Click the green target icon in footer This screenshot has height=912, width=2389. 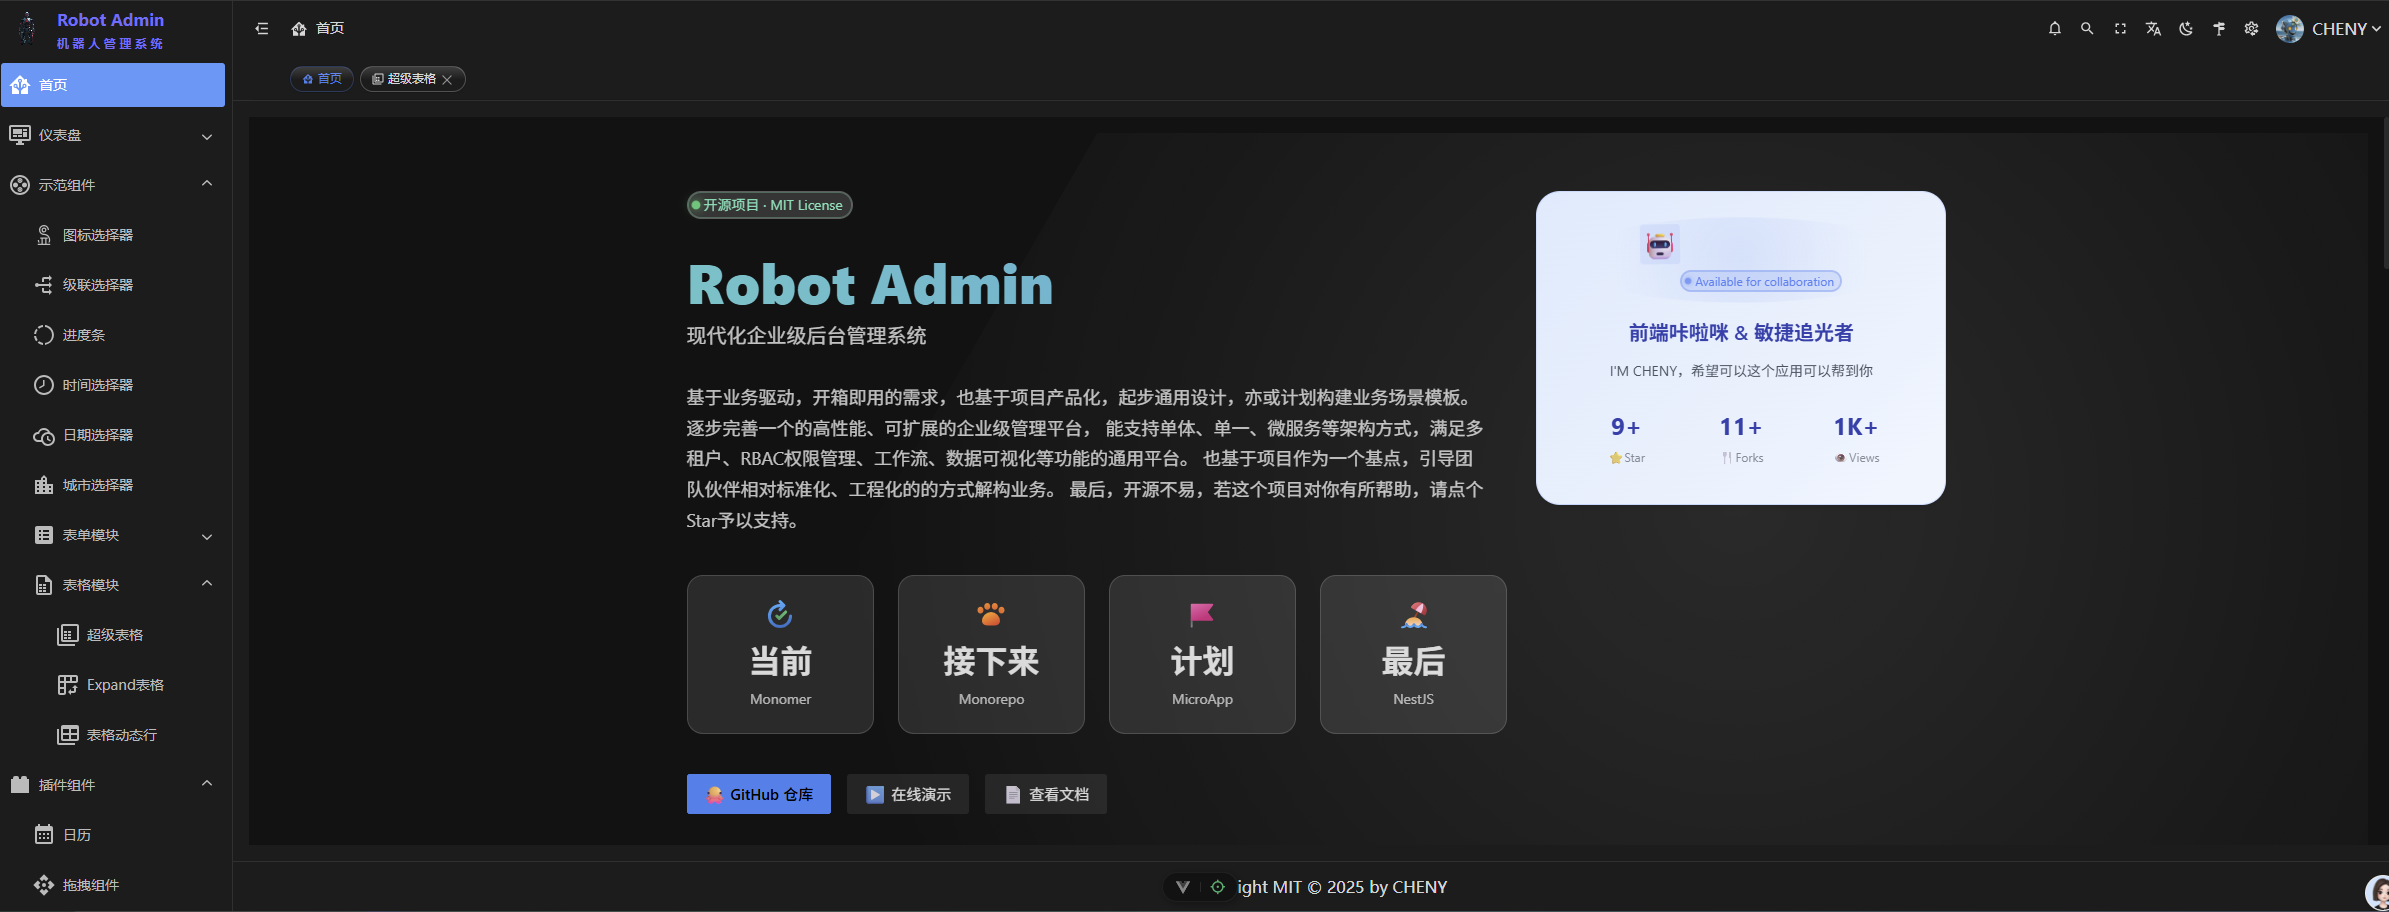[x=1217, y=887]
